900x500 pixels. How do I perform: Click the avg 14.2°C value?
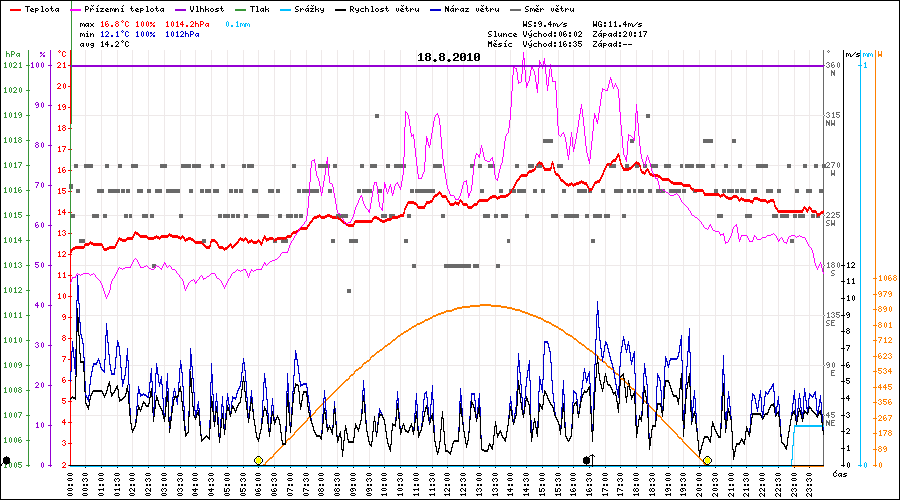104,44
